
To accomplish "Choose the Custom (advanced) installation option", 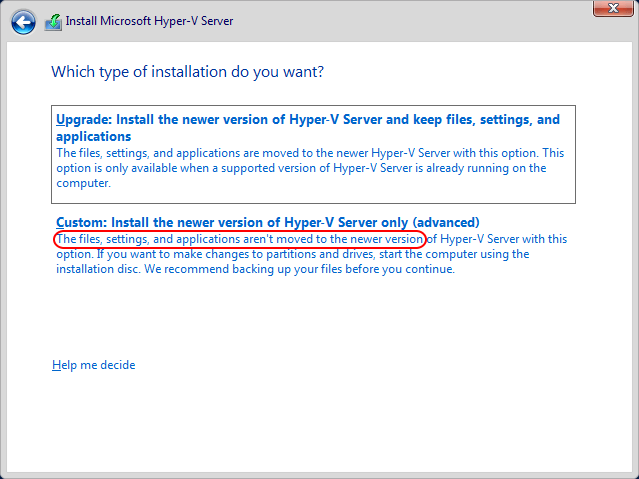I will pos(268,222).
